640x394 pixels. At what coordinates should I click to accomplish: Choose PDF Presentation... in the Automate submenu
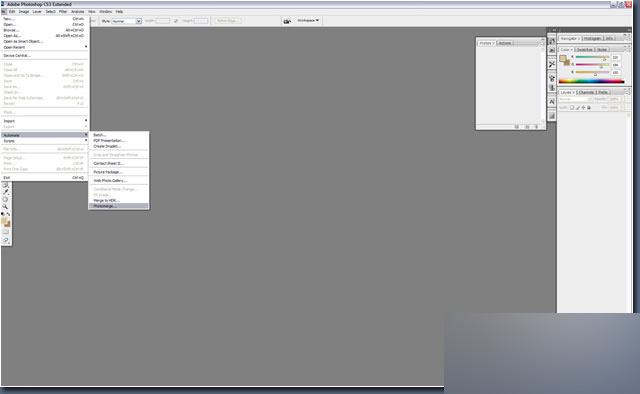(119, 140)
